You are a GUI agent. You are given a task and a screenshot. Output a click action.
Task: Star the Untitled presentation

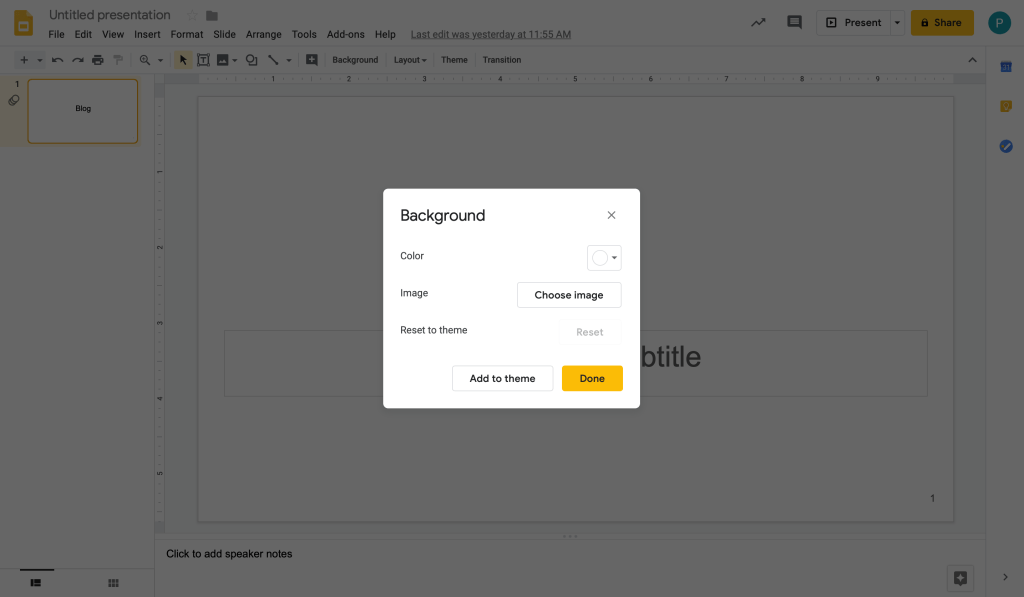tap(192, 16)
